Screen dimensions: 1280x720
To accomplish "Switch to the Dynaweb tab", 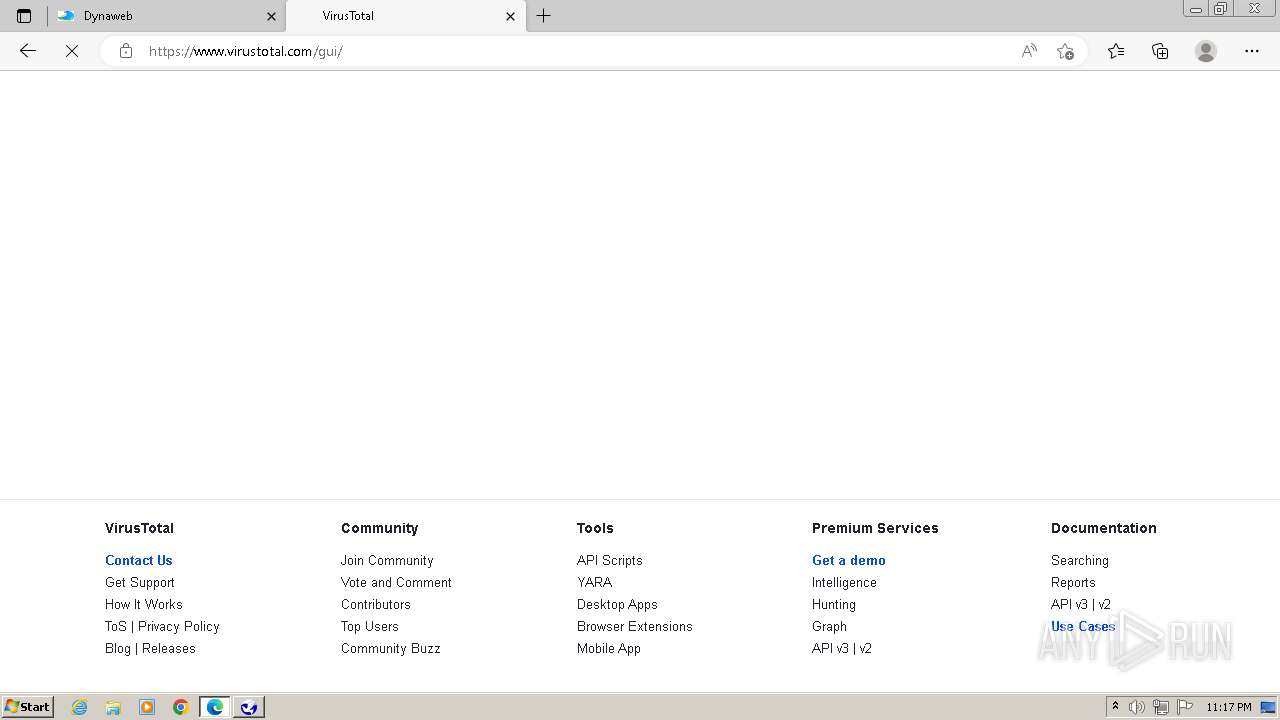I will point(167,16).
